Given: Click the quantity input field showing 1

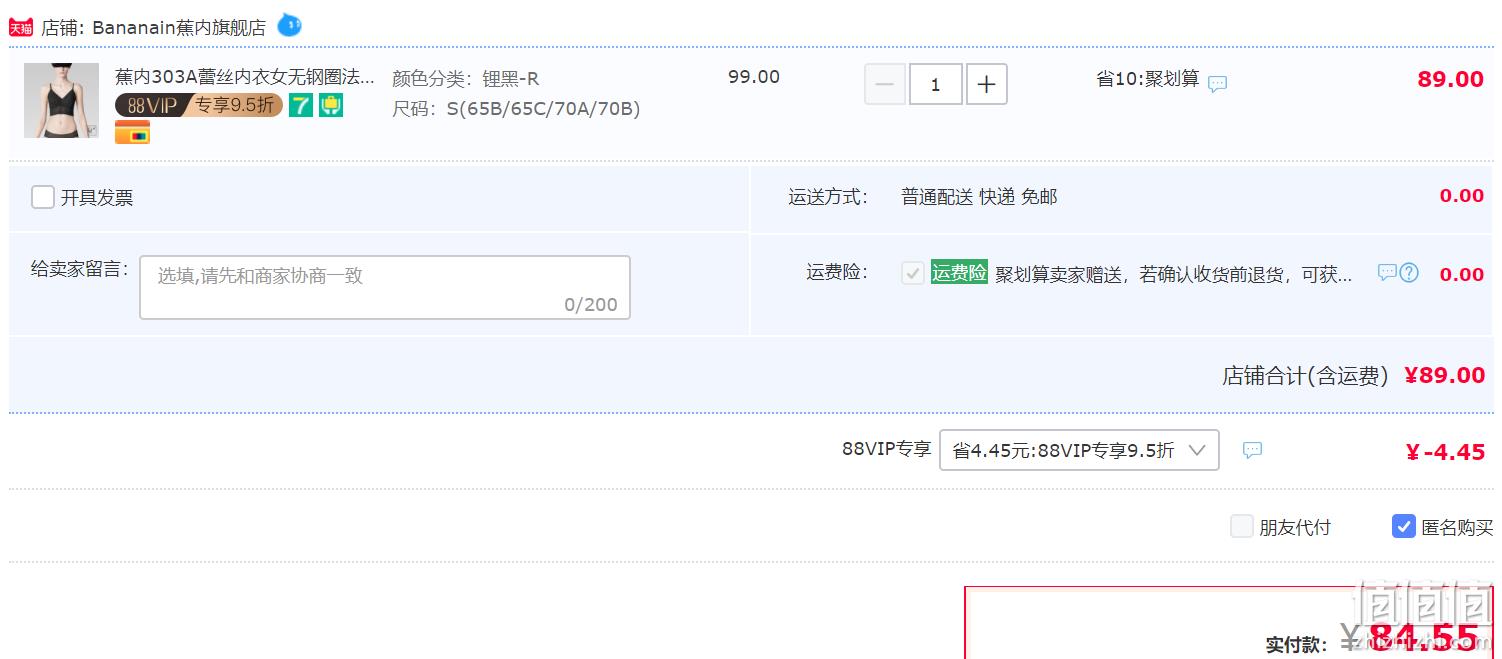Looking at the screenshot, I should tap(936, 85).
